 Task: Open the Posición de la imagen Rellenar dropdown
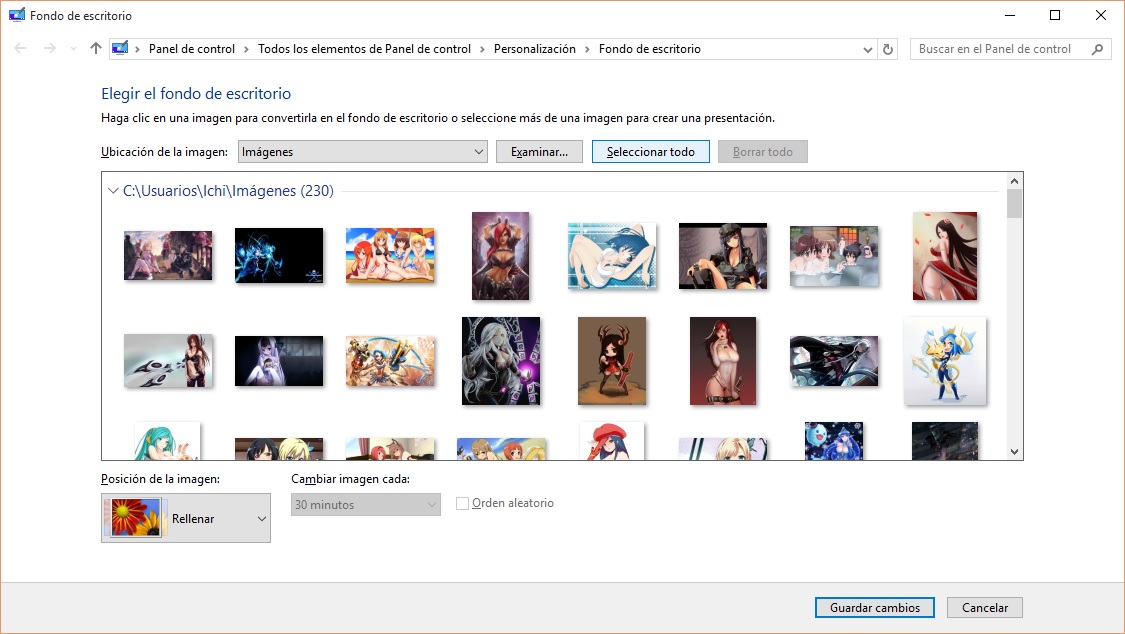pos(186,518)
